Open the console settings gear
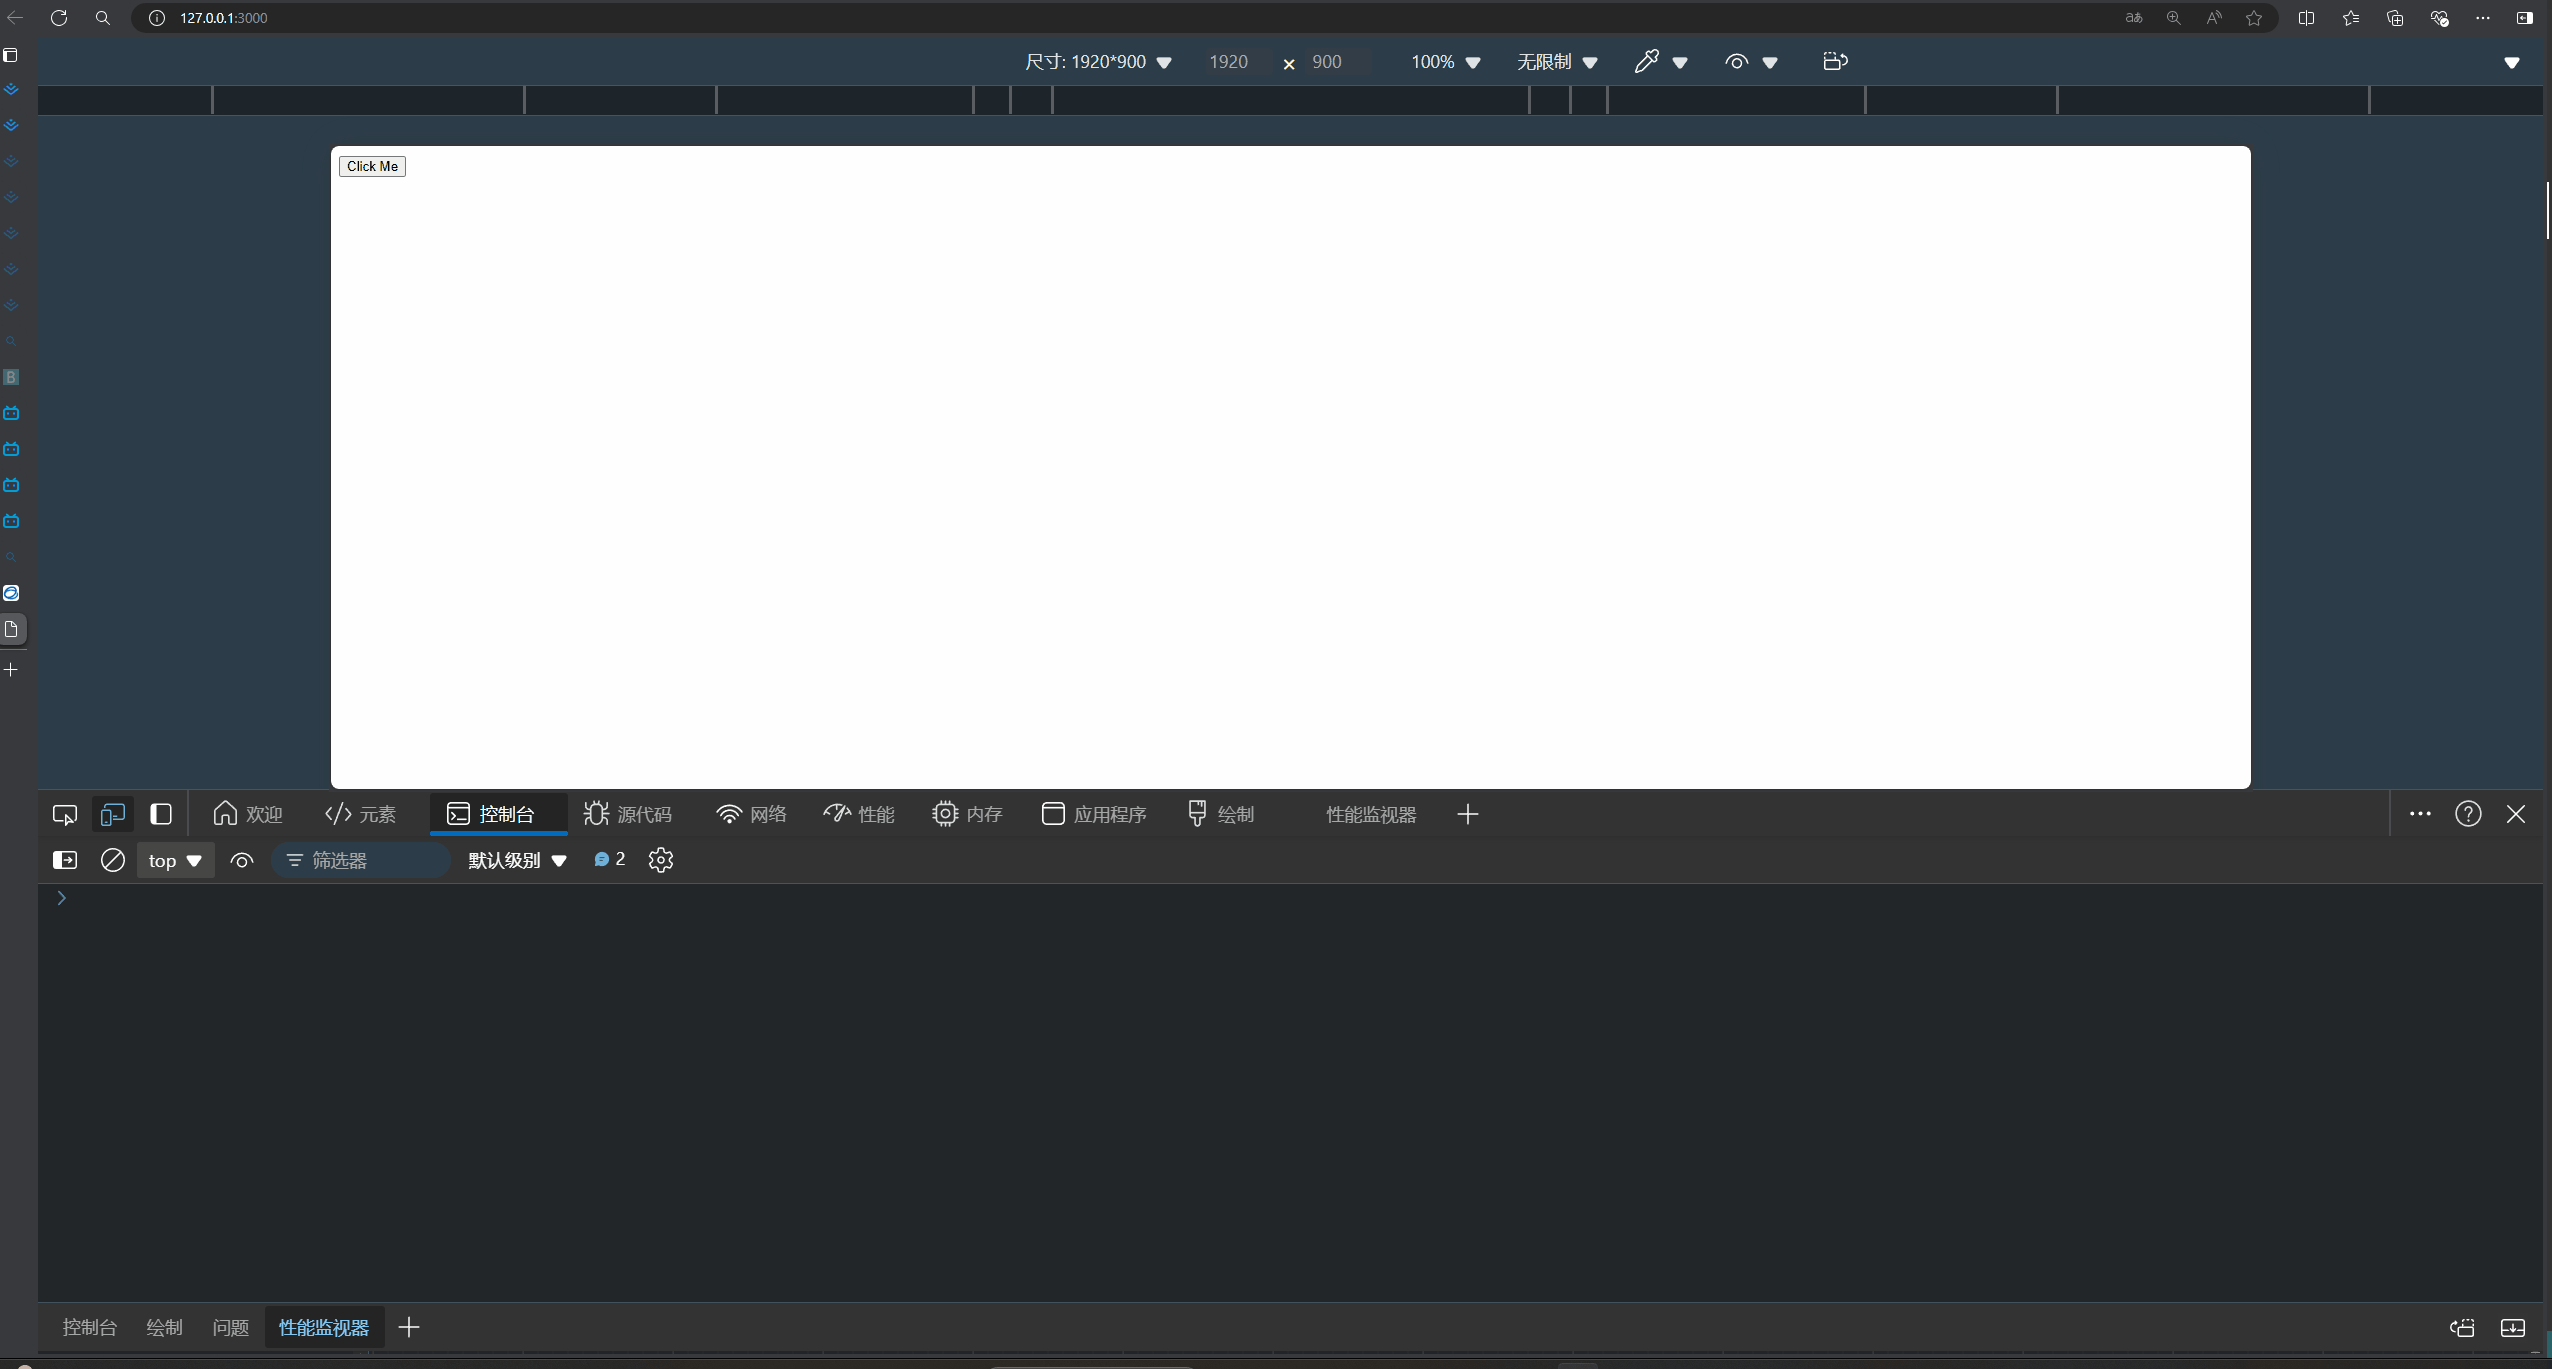 (x=659, y=859)
